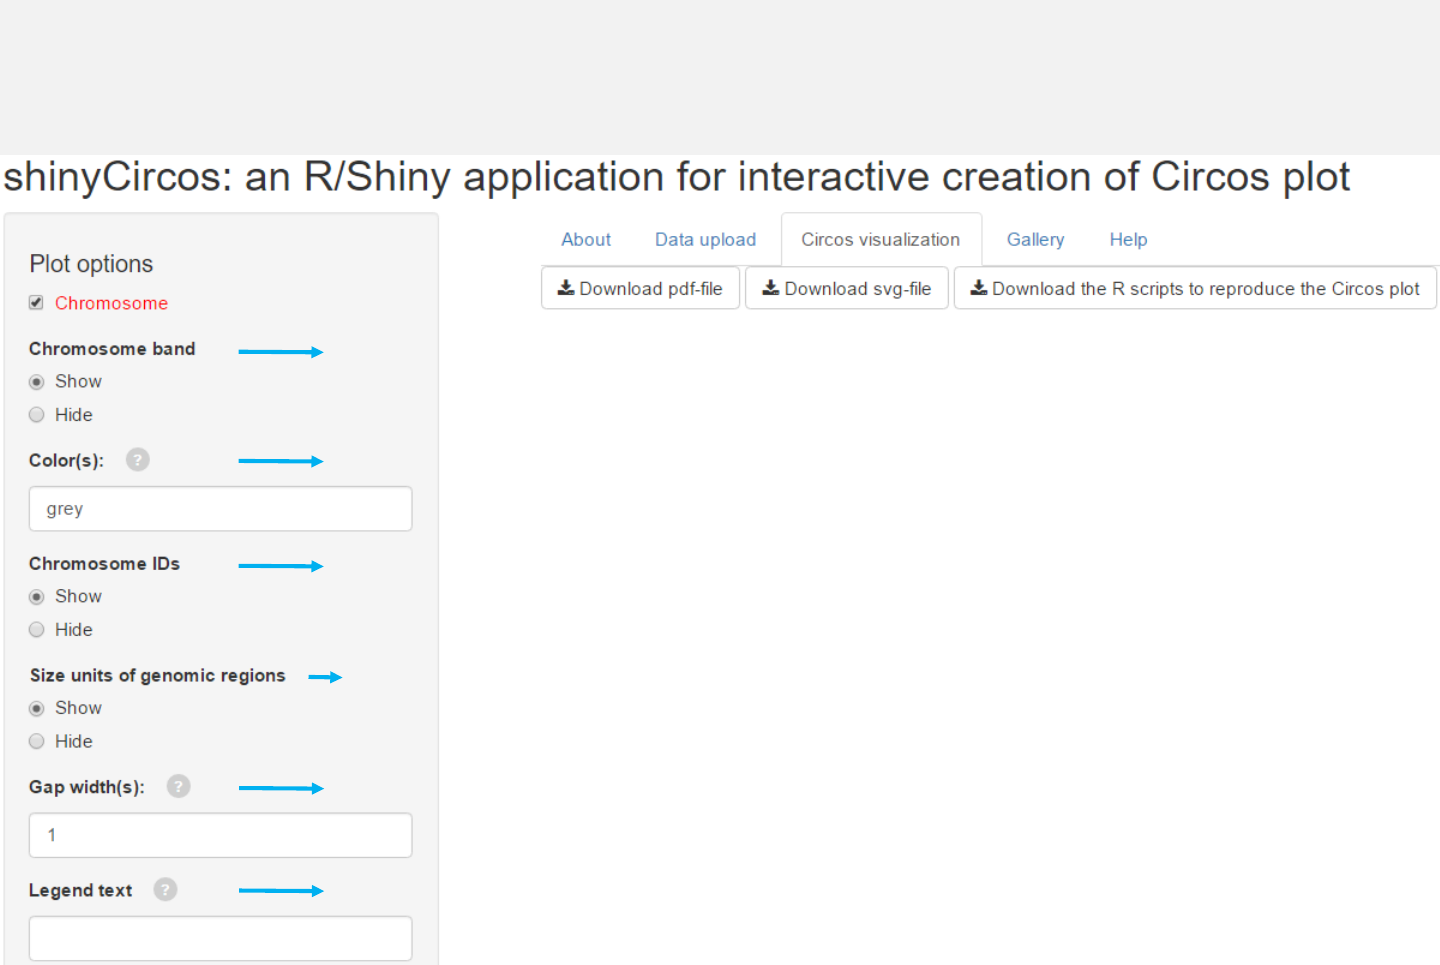The height and width of the screenshot is (965, 1440).
Task: Select Hide under Chromosome band
Action: (37, 415)
